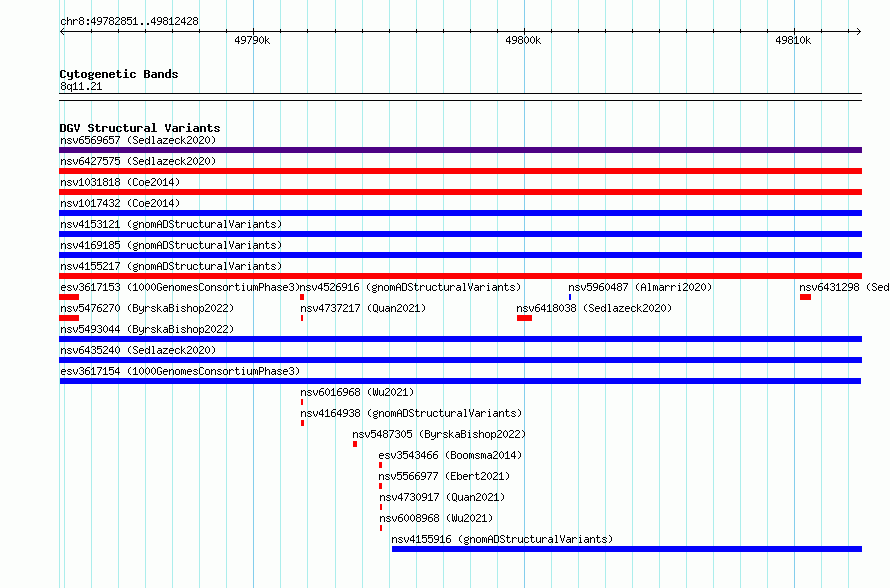Click the 8q11.21 band label
This screenshot has width=890, height=588.
[81, 86]
